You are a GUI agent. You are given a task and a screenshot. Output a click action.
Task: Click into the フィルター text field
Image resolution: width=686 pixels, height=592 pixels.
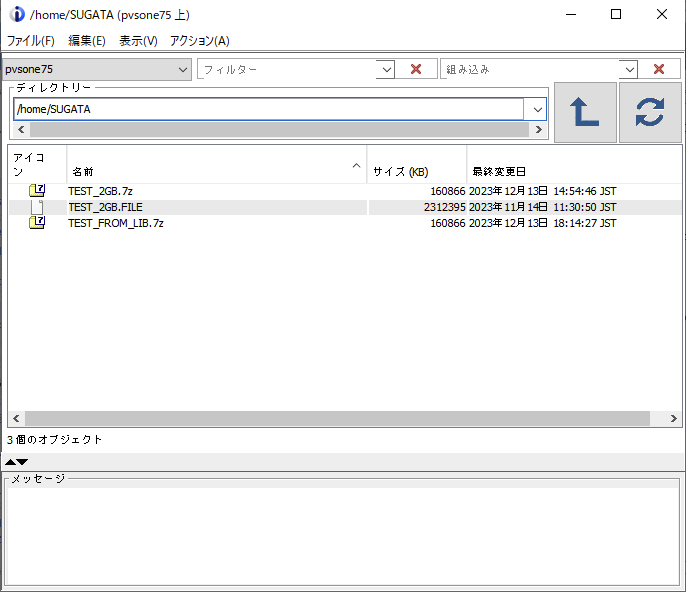(287, 69)
